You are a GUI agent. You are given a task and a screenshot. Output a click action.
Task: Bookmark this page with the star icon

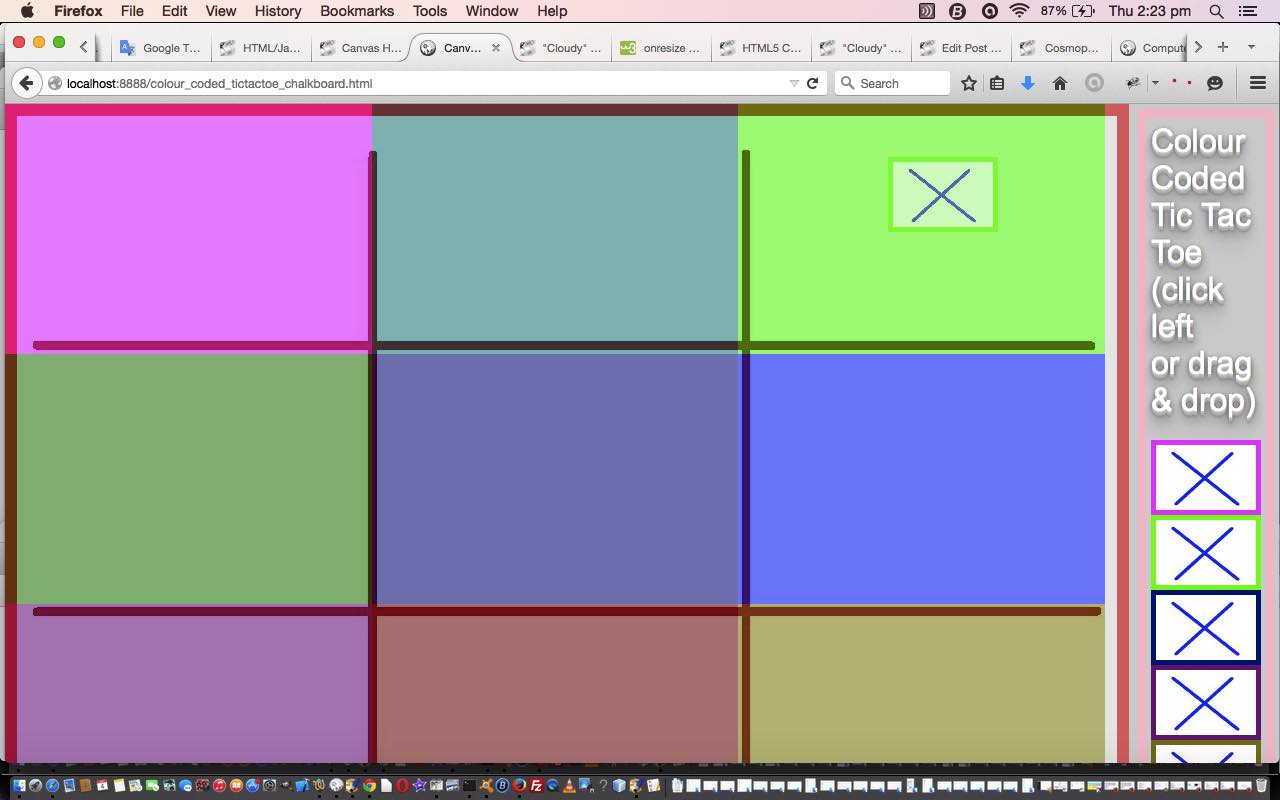click(968, 83)
